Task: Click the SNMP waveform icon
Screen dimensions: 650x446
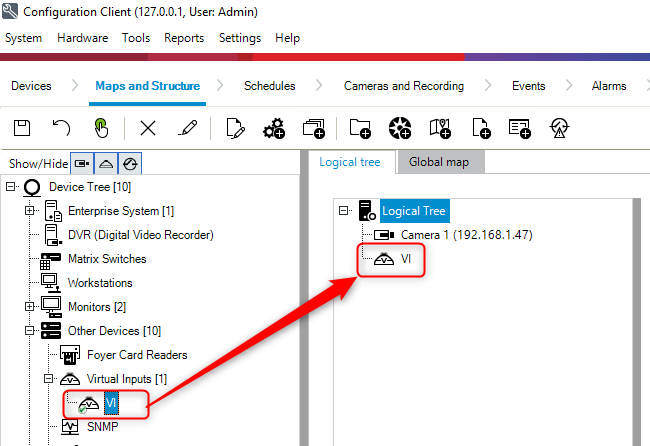Action: pyautogui.click(x=70, y=427)
